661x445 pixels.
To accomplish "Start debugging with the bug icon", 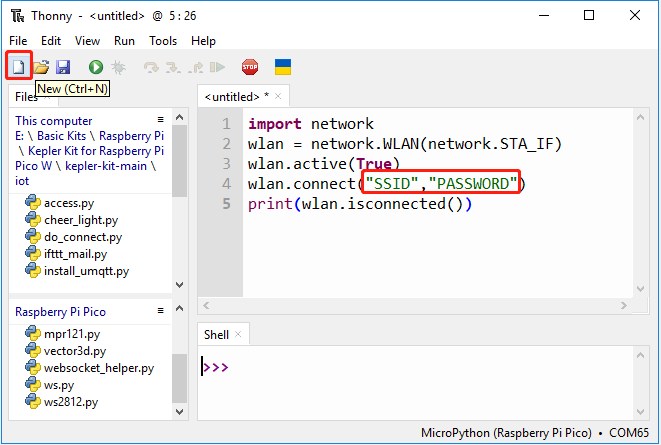I will point(118,67).
